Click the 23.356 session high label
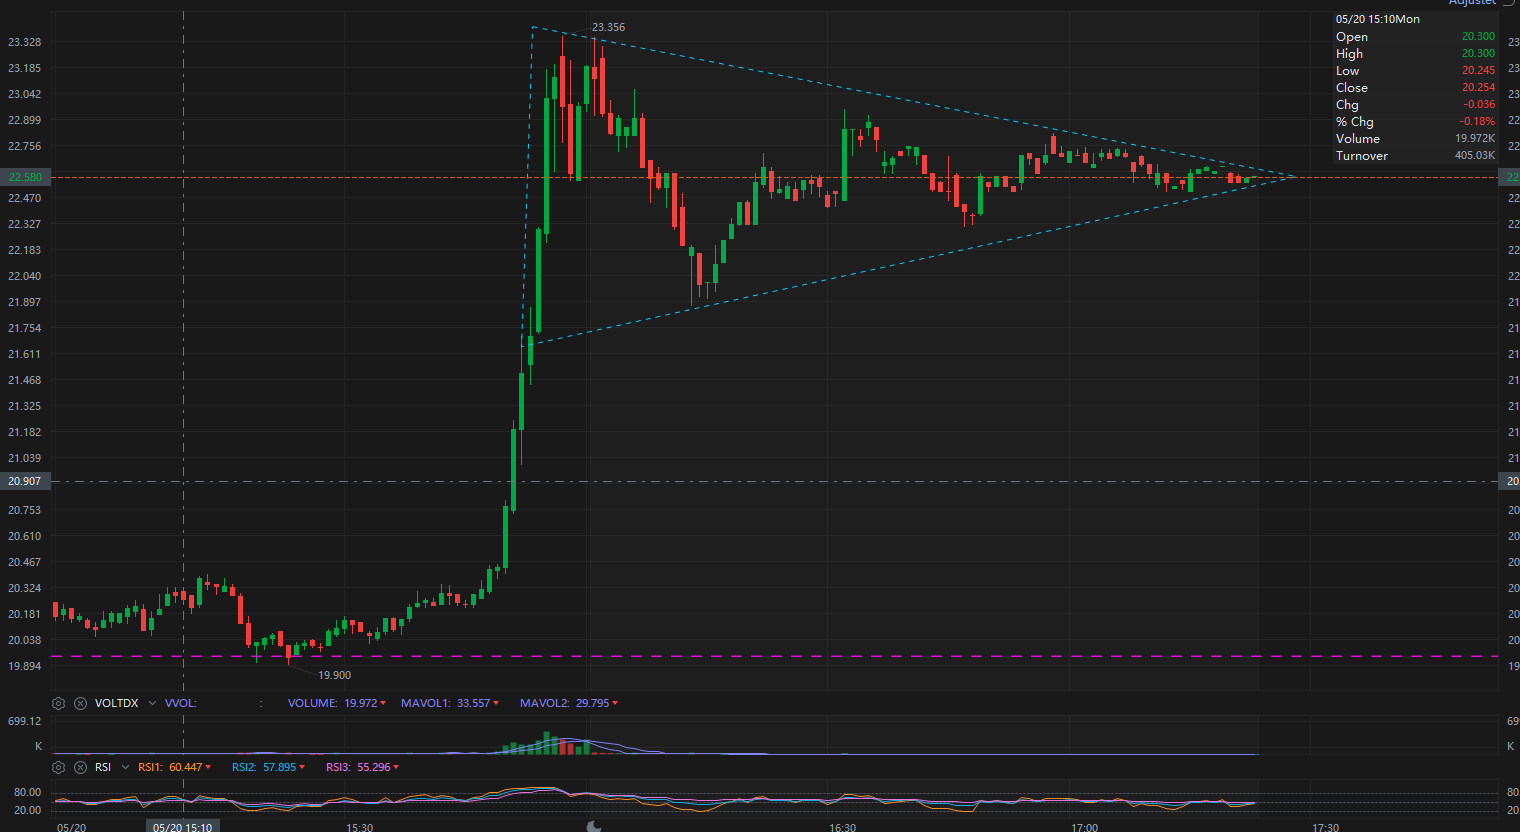The width and height of the screenshot is (1520, 832). (x=608, y=27)
